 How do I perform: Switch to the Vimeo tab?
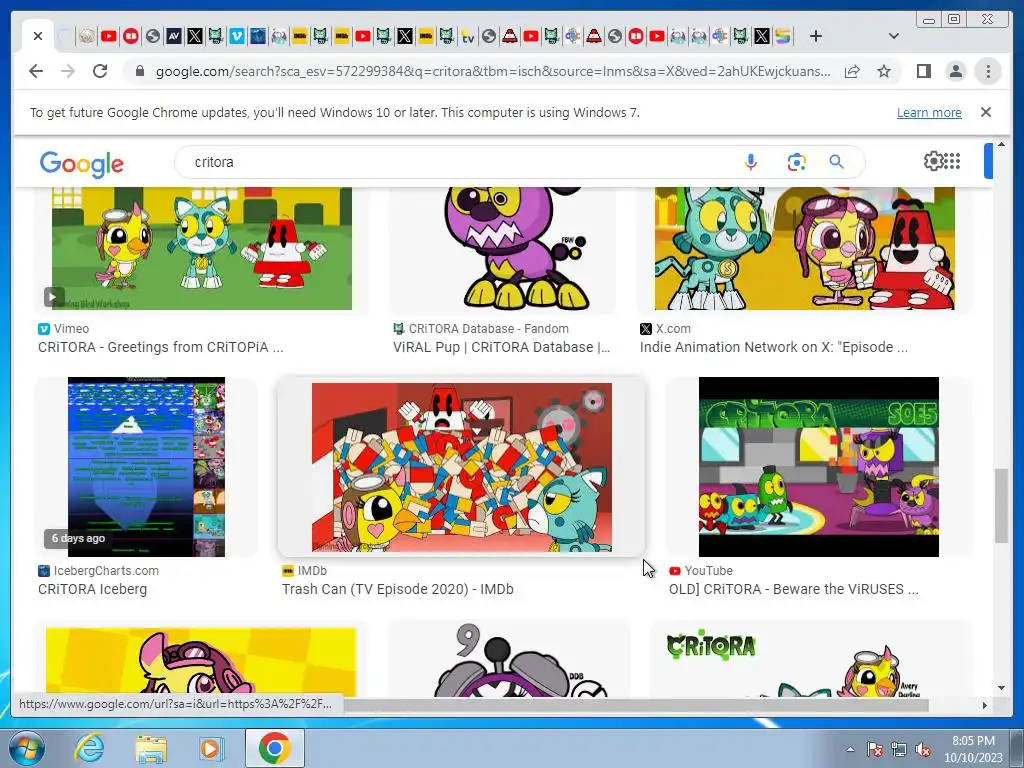236,36
